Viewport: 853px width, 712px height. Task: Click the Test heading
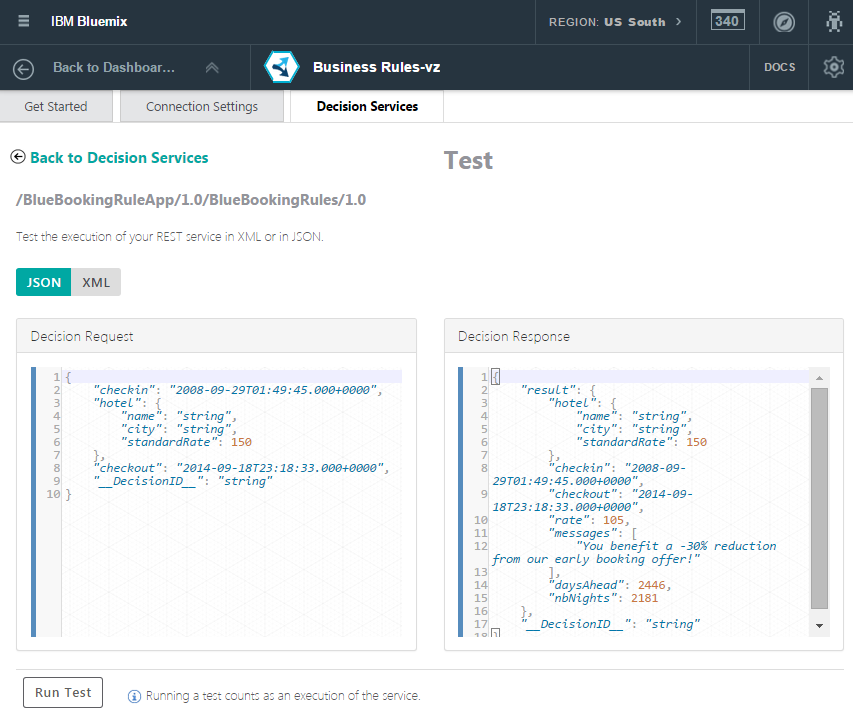tap(468, 160)
